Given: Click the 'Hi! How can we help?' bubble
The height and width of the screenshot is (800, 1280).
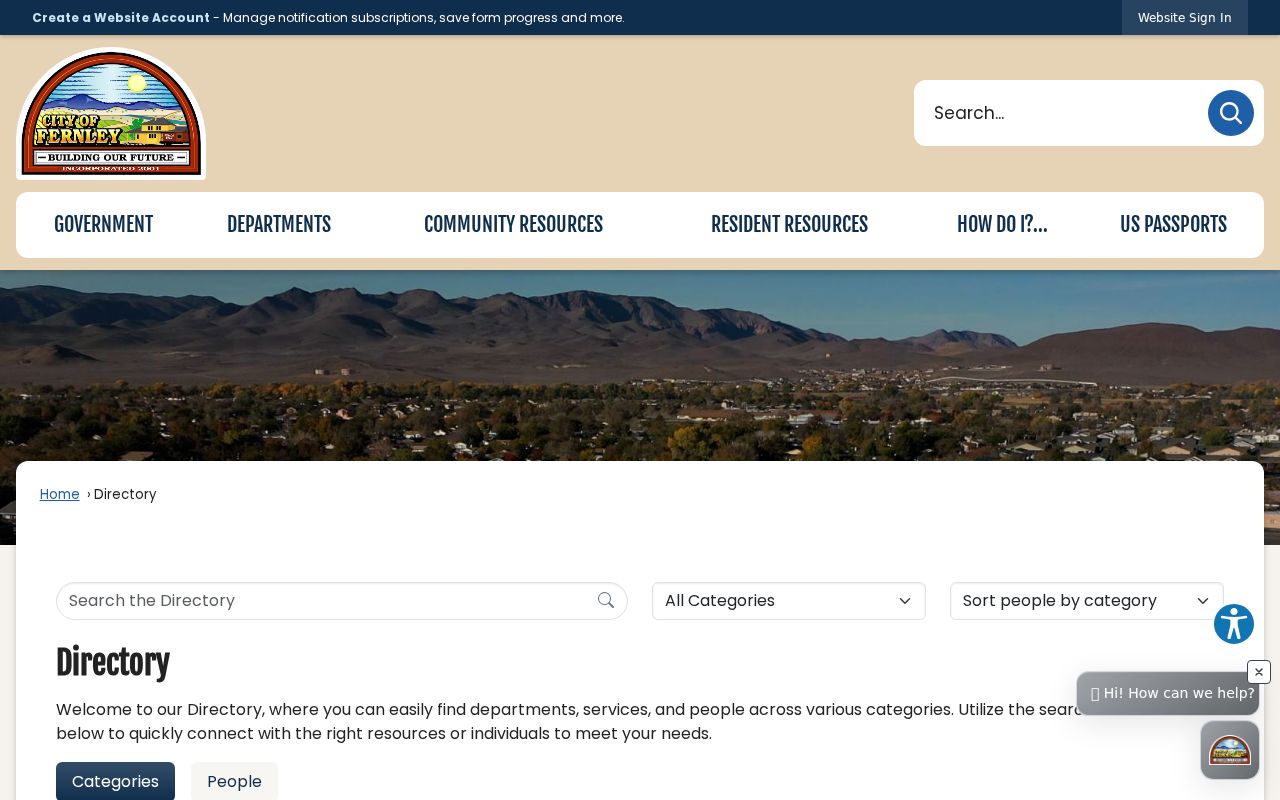Looking at the screenshot, I should coord(1167,693).
